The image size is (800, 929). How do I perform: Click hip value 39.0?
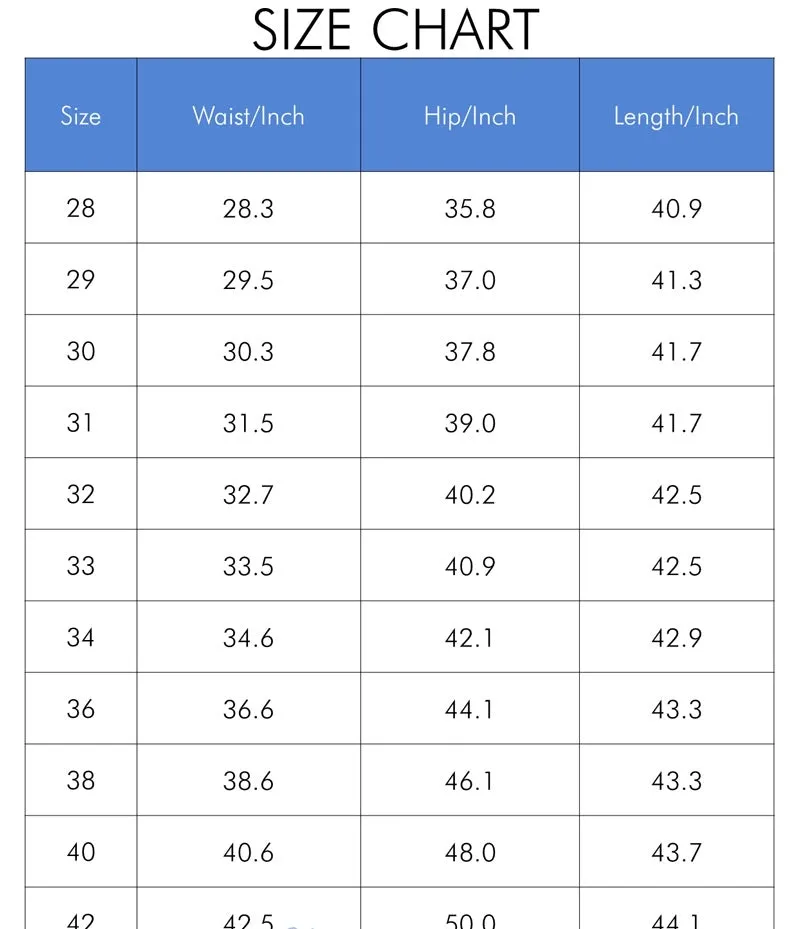coord(470,422)
